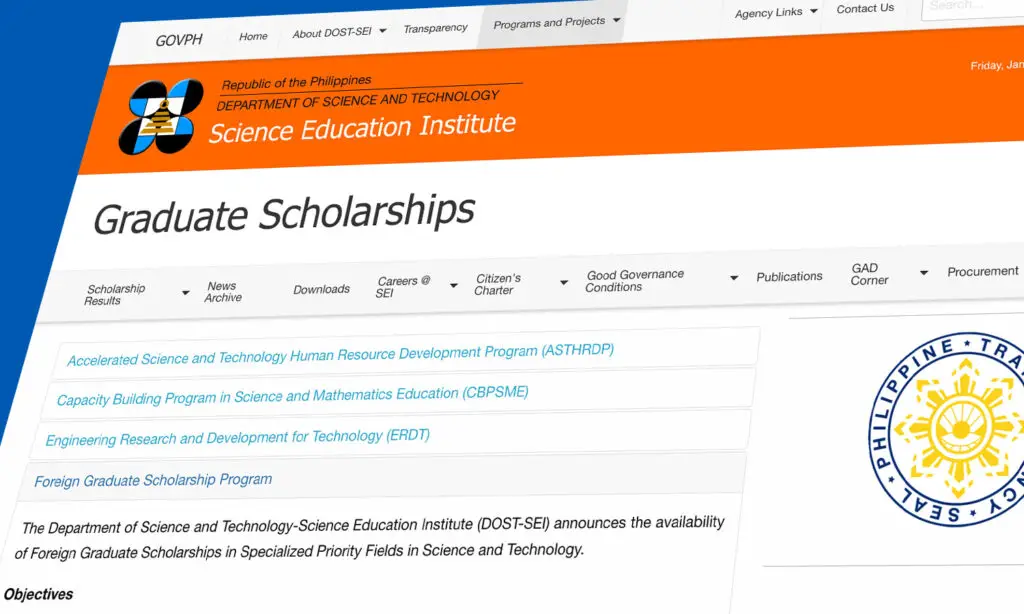Open the GAD Corner dropdown
This screenshot has height=614, width=1024.
pyautogui.click(x=869, y=274)
